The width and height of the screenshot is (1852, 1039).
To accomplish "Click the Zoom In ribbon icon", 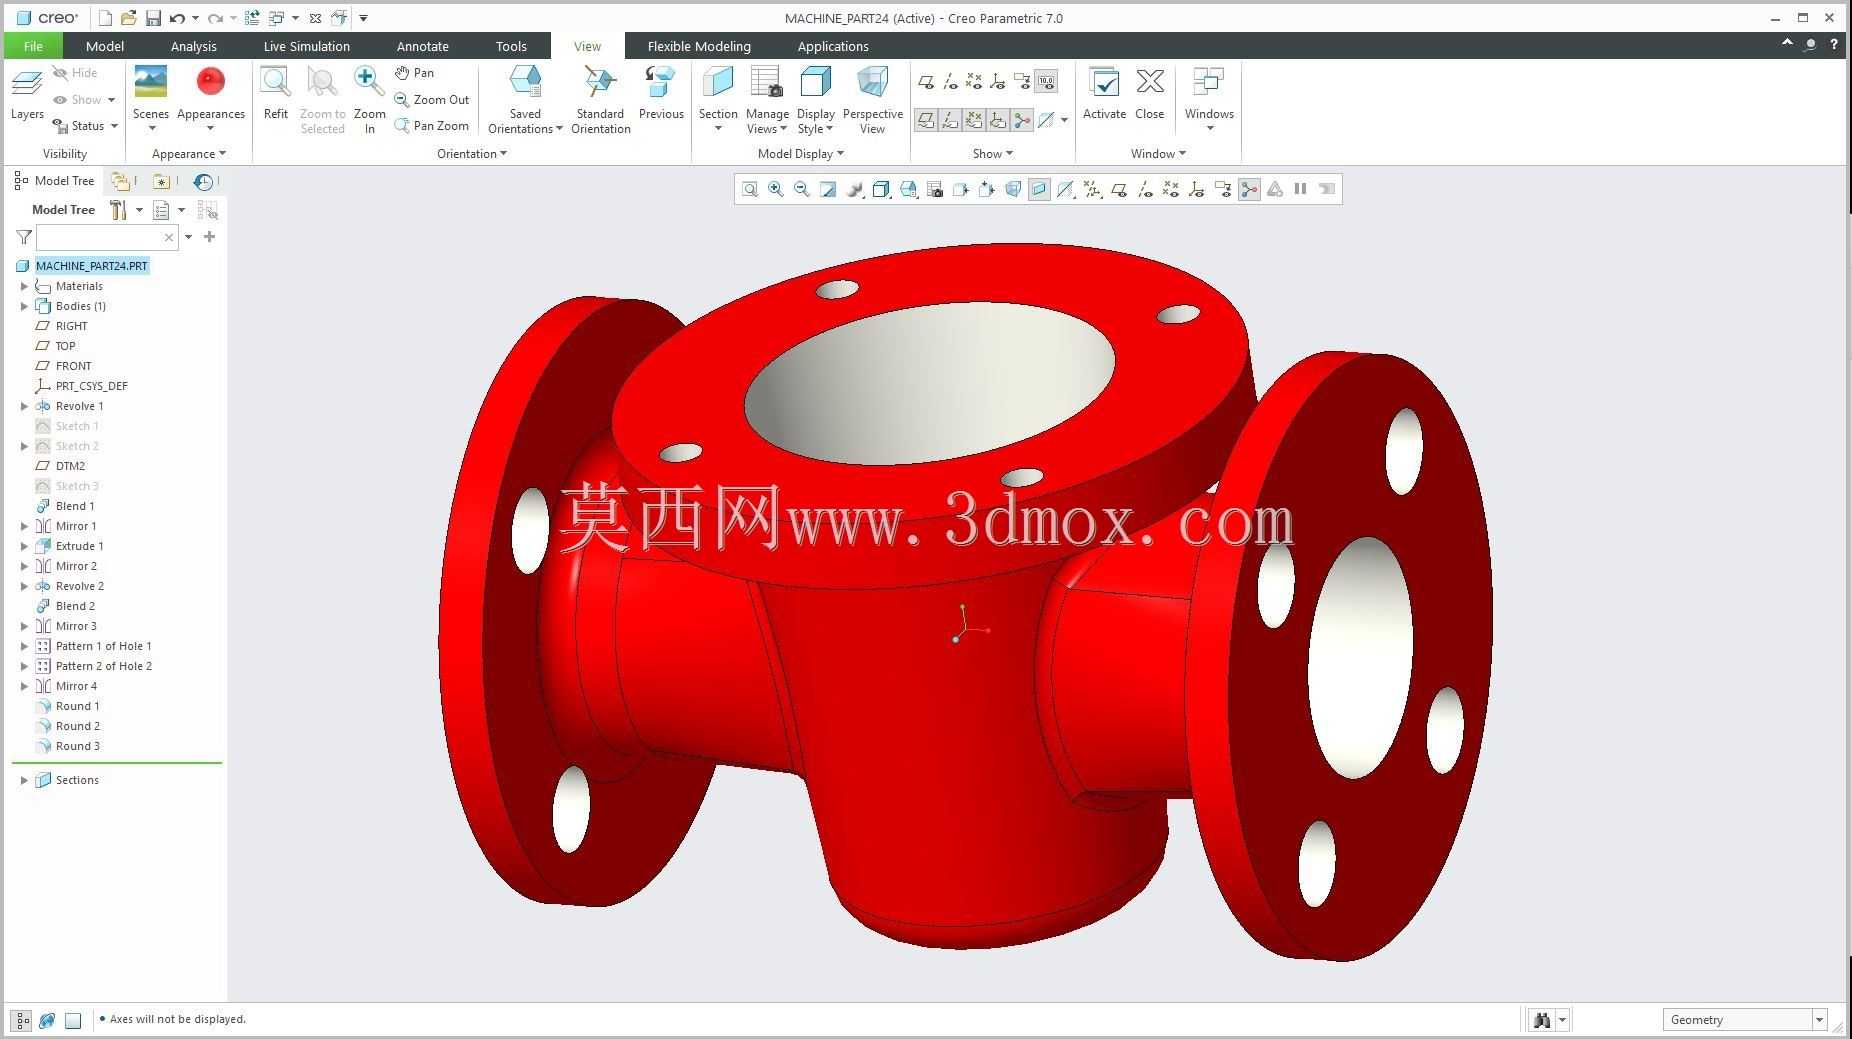I will tap(369, 82).
